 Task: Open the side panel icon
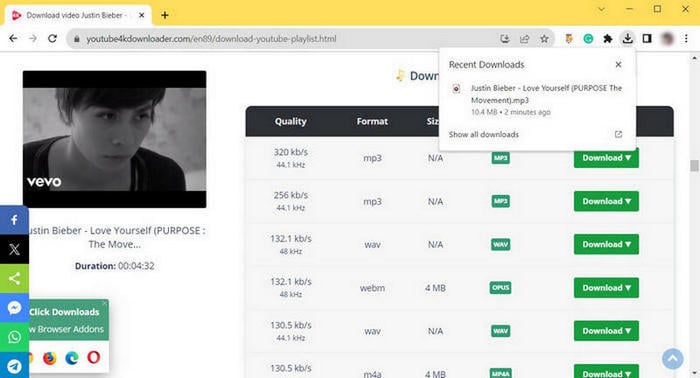click(647, 39)
